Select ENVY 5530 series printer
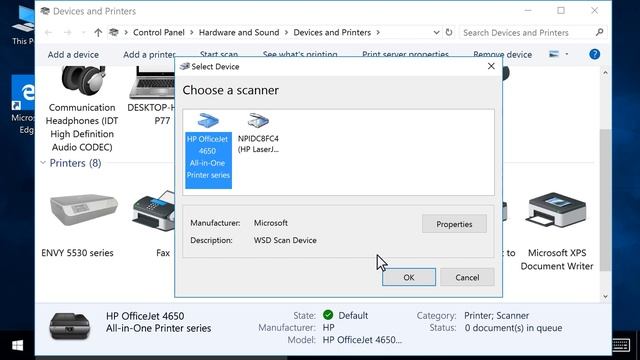This screenshot has width=640, height=360. click(x=78, y=224)
